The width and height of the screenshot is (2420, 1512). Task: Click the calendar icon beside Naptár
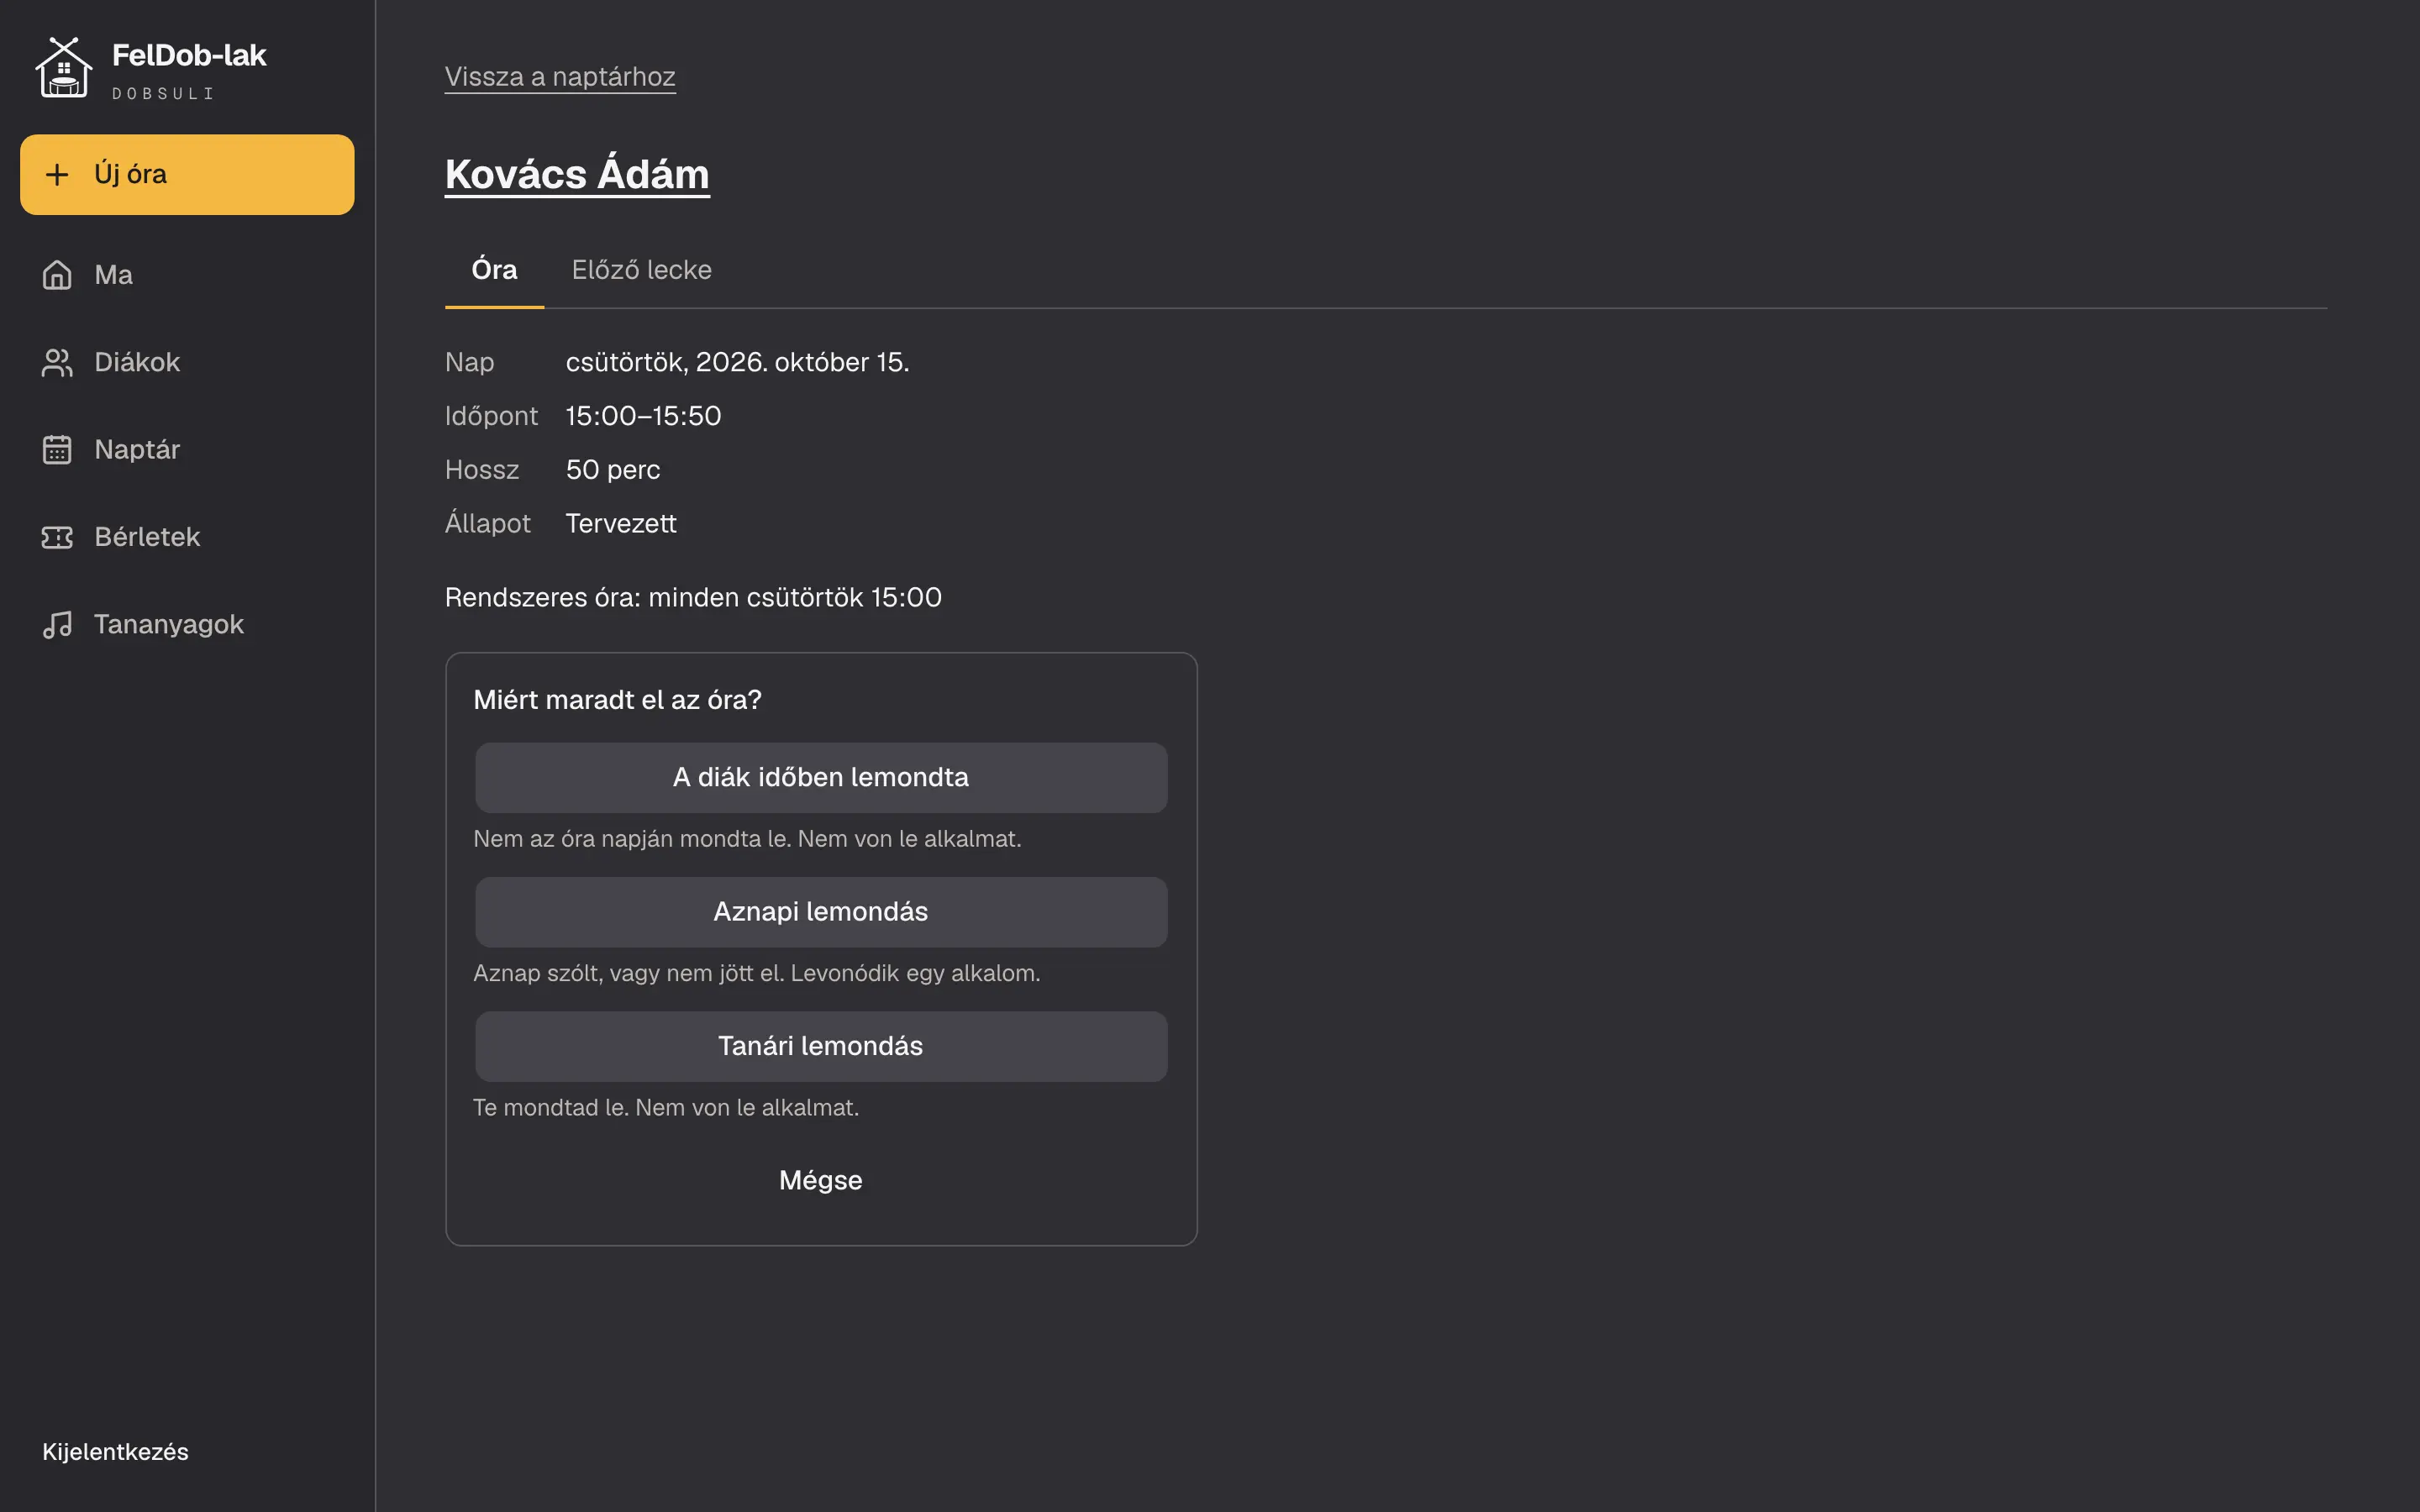pyautogui.click(x=57, y=449)
